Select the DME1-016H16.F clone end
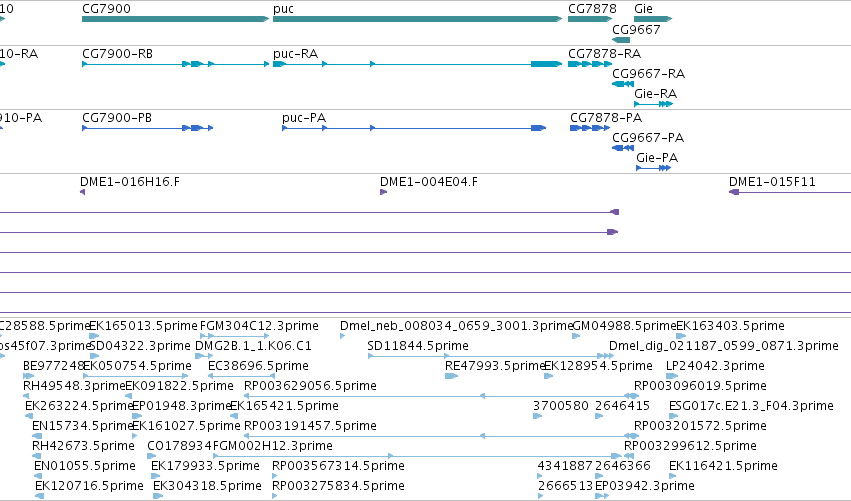This screenshot has width=851, height=501. [x=82, y=192]
